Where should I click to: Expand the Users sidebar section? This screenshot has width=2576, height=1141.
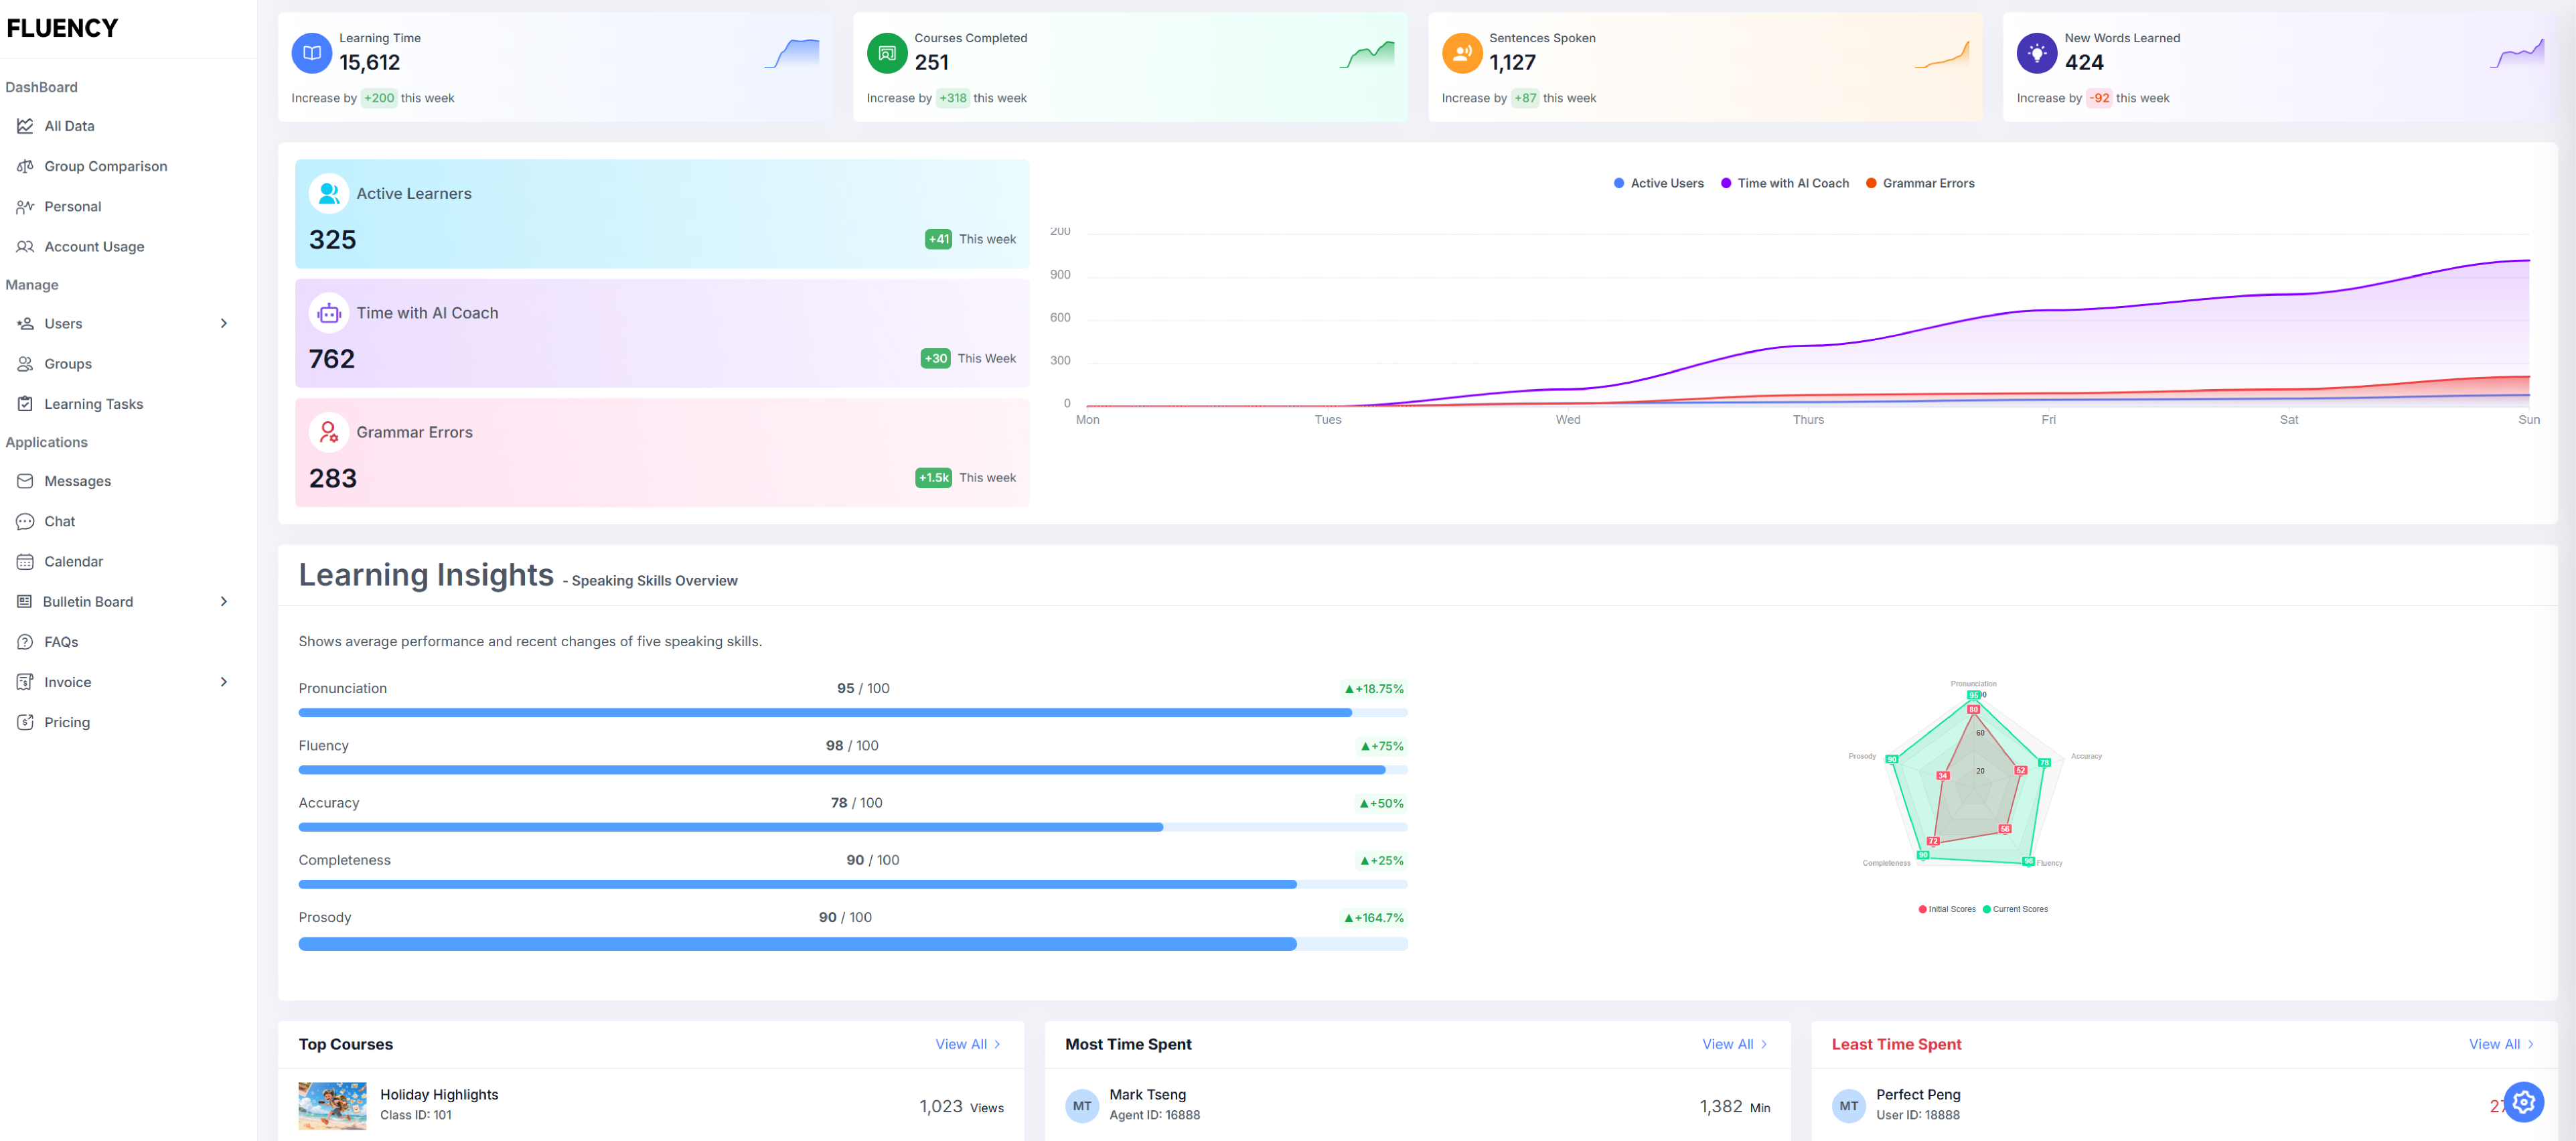click(224, 323)
